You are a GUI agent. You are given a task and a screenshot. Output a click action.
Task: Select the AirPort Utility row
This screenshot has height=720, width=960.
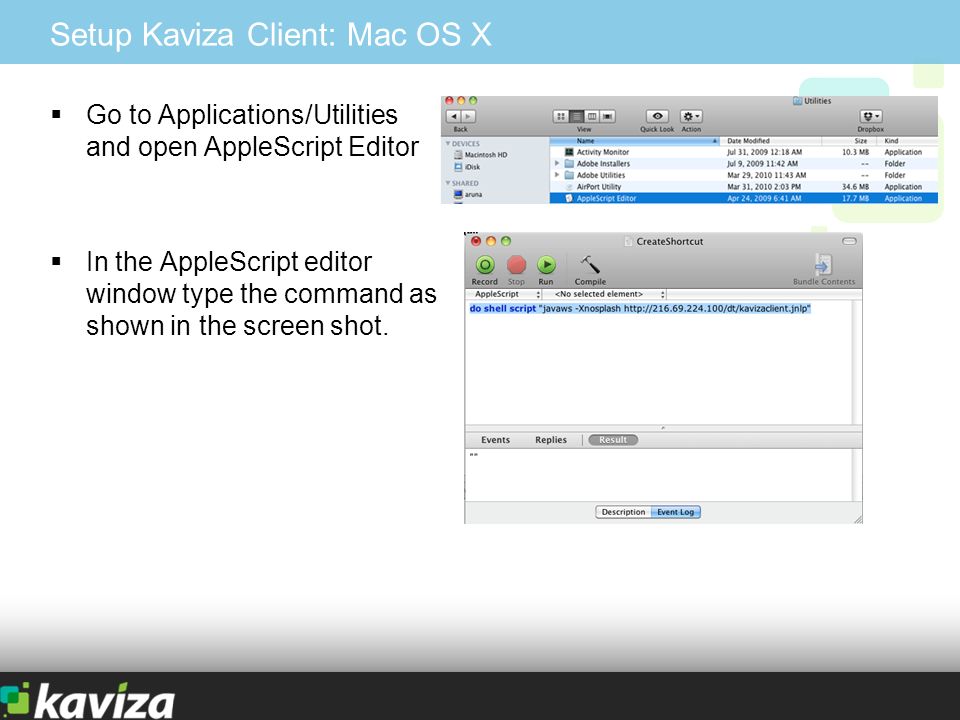click(743, 187)
